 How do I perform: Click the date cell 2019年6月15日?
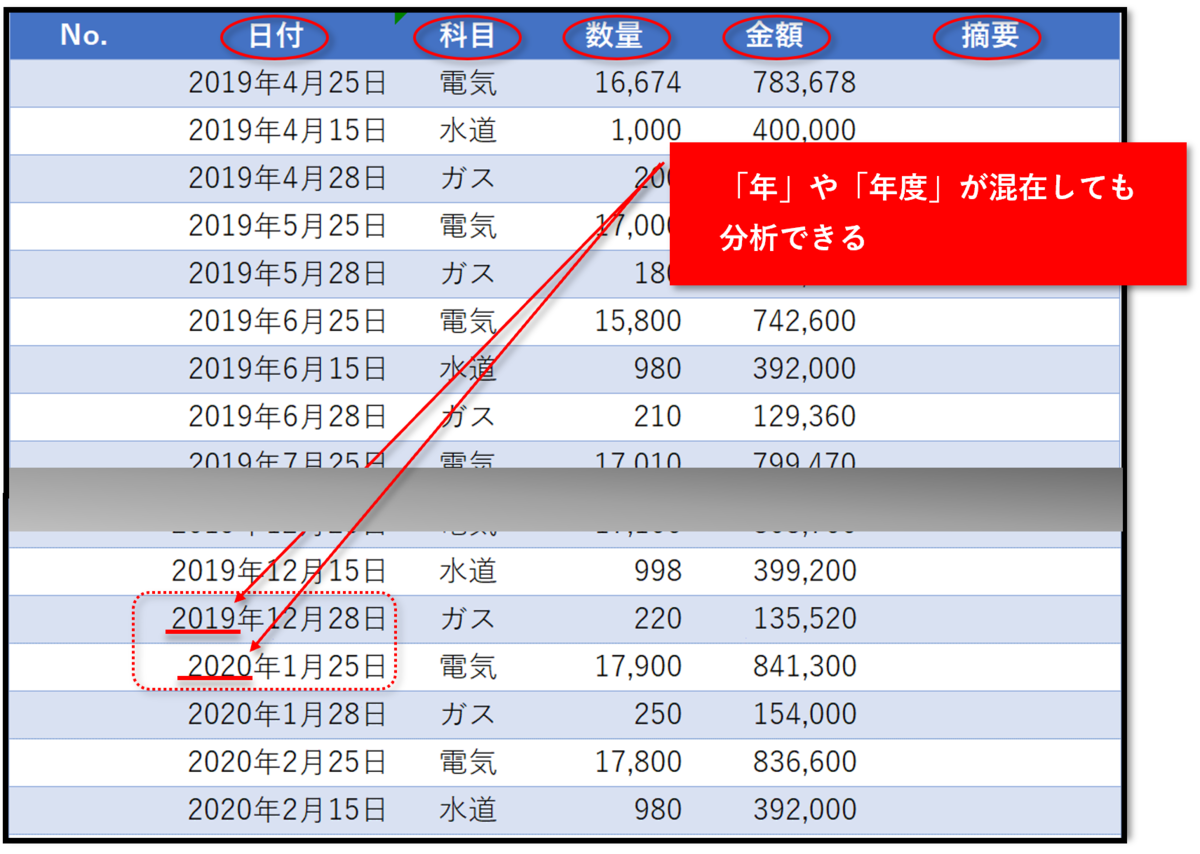point(287,369)
